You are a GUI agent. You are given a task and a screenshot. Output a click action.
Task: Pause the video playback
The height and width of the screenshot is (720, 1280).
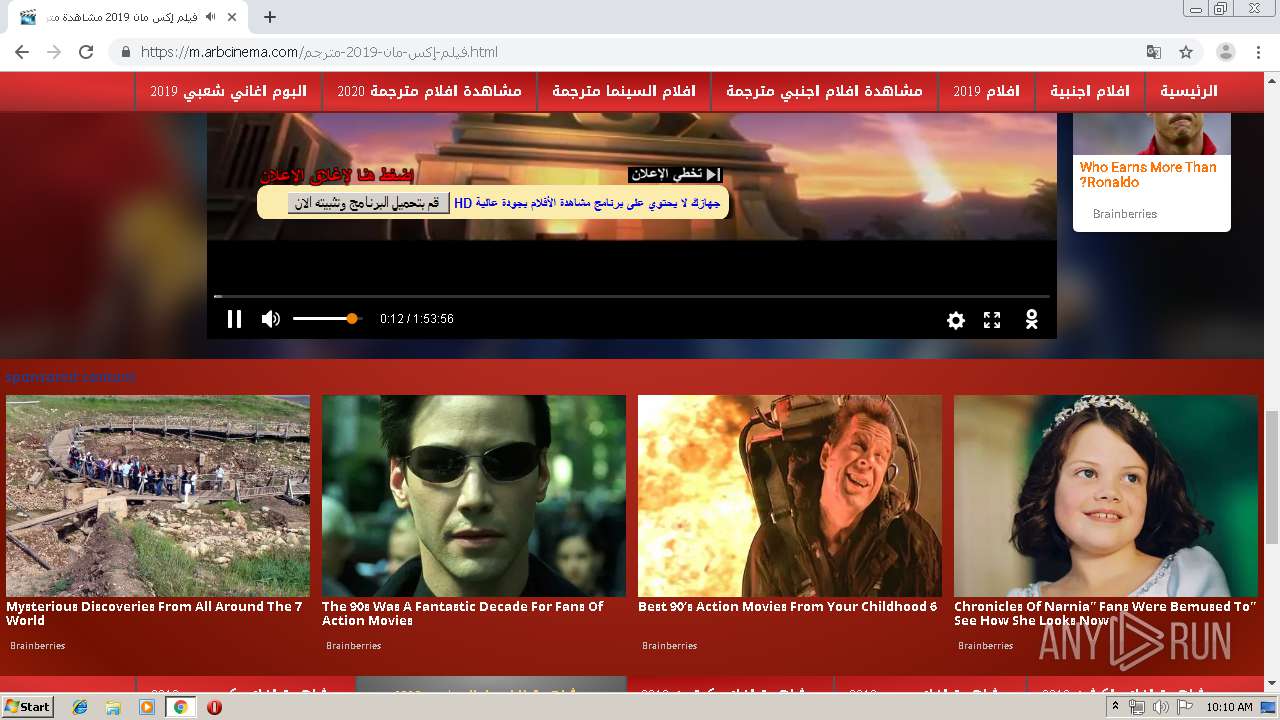pyautogui.click(x=234, y=319)
